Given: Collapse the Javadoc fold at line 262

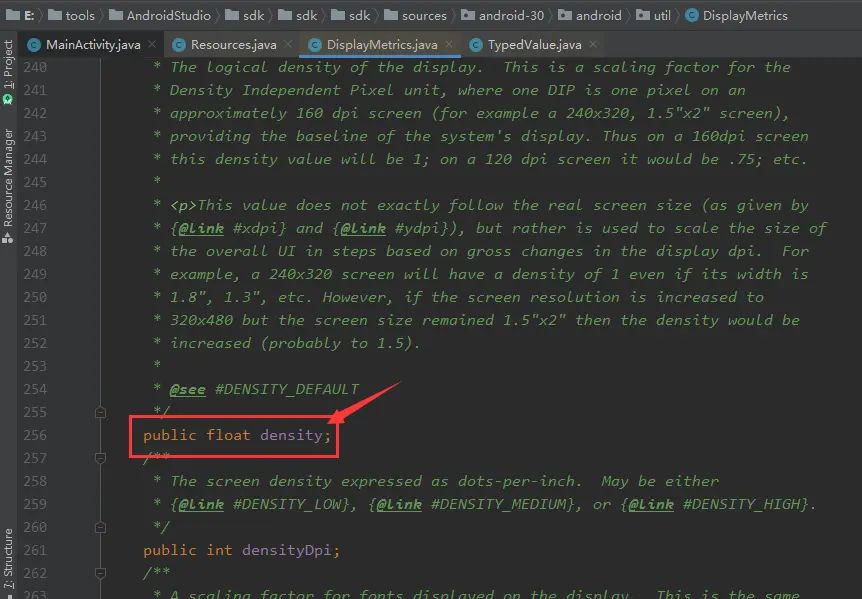Looking at the screenshot, I should pos(100,573).
